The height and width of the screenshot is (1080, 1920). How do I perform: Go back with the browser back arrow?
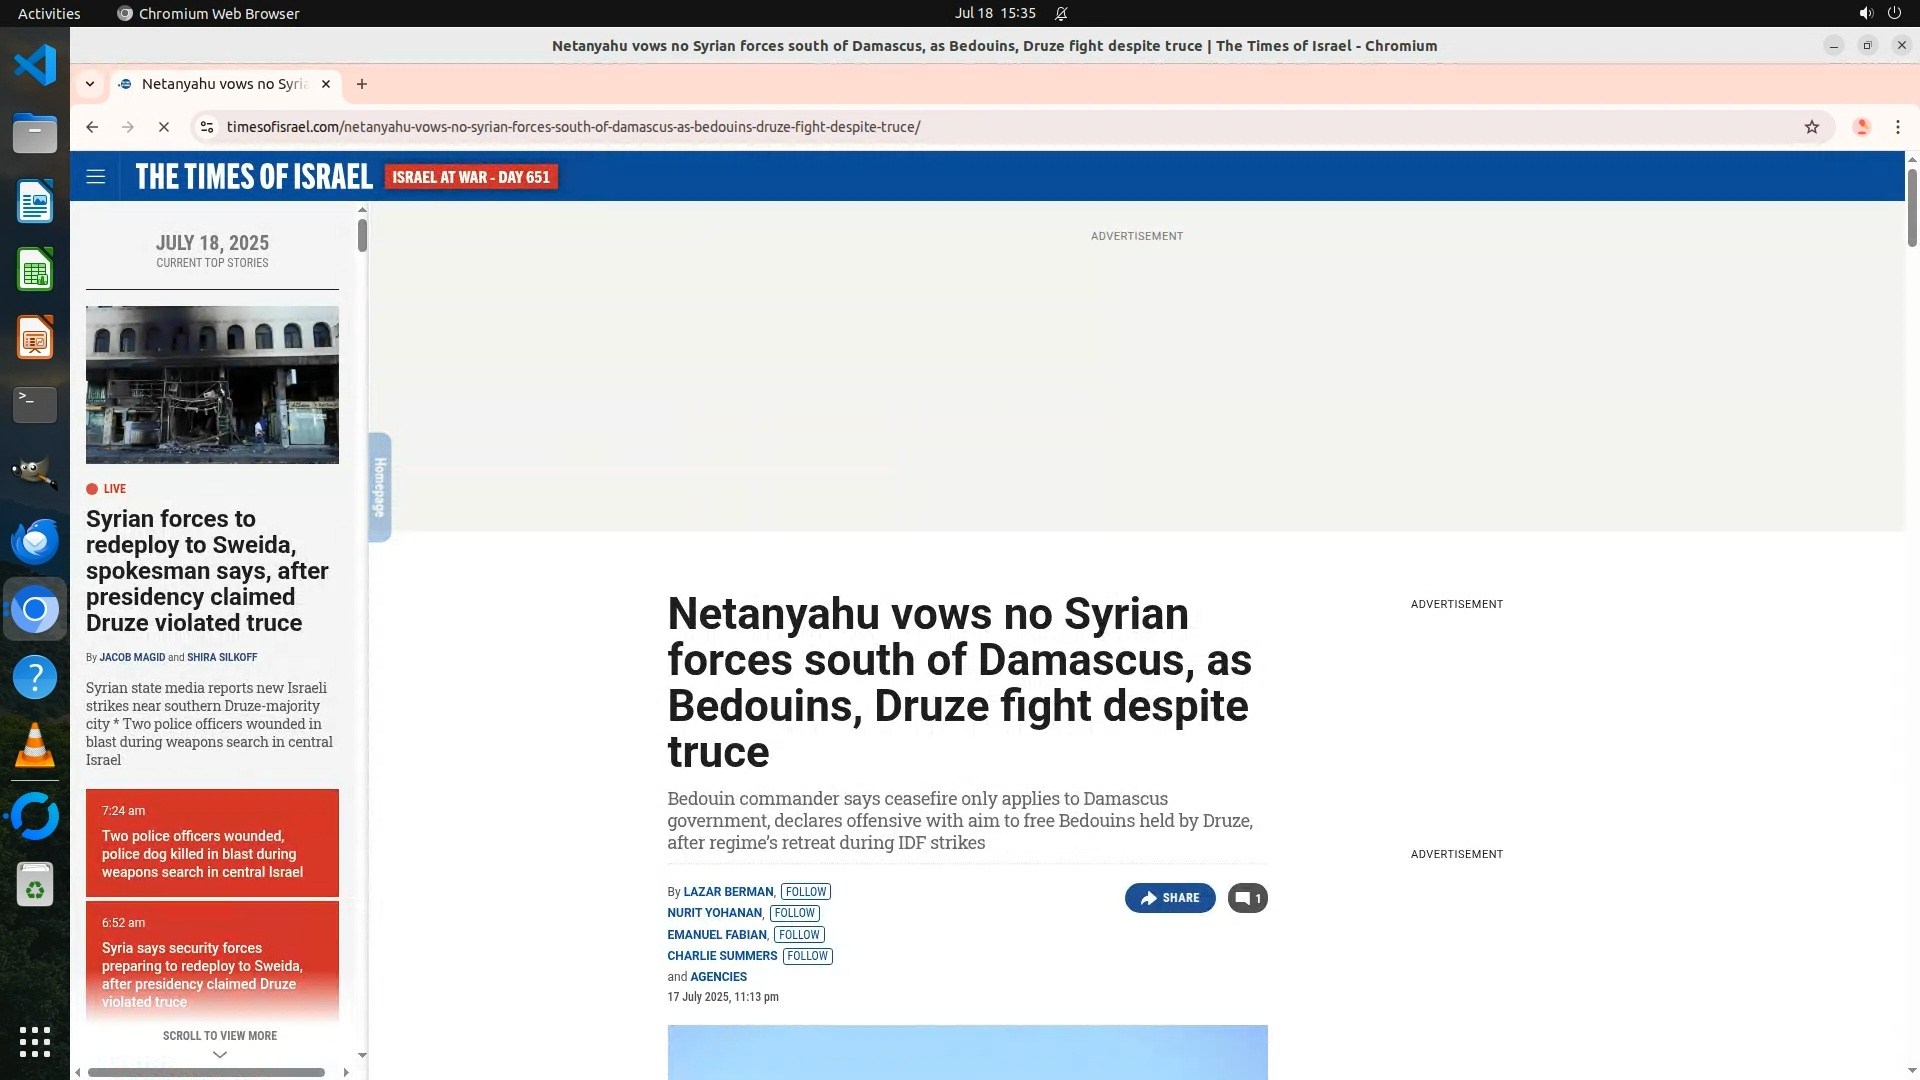[x=92, y=127]
